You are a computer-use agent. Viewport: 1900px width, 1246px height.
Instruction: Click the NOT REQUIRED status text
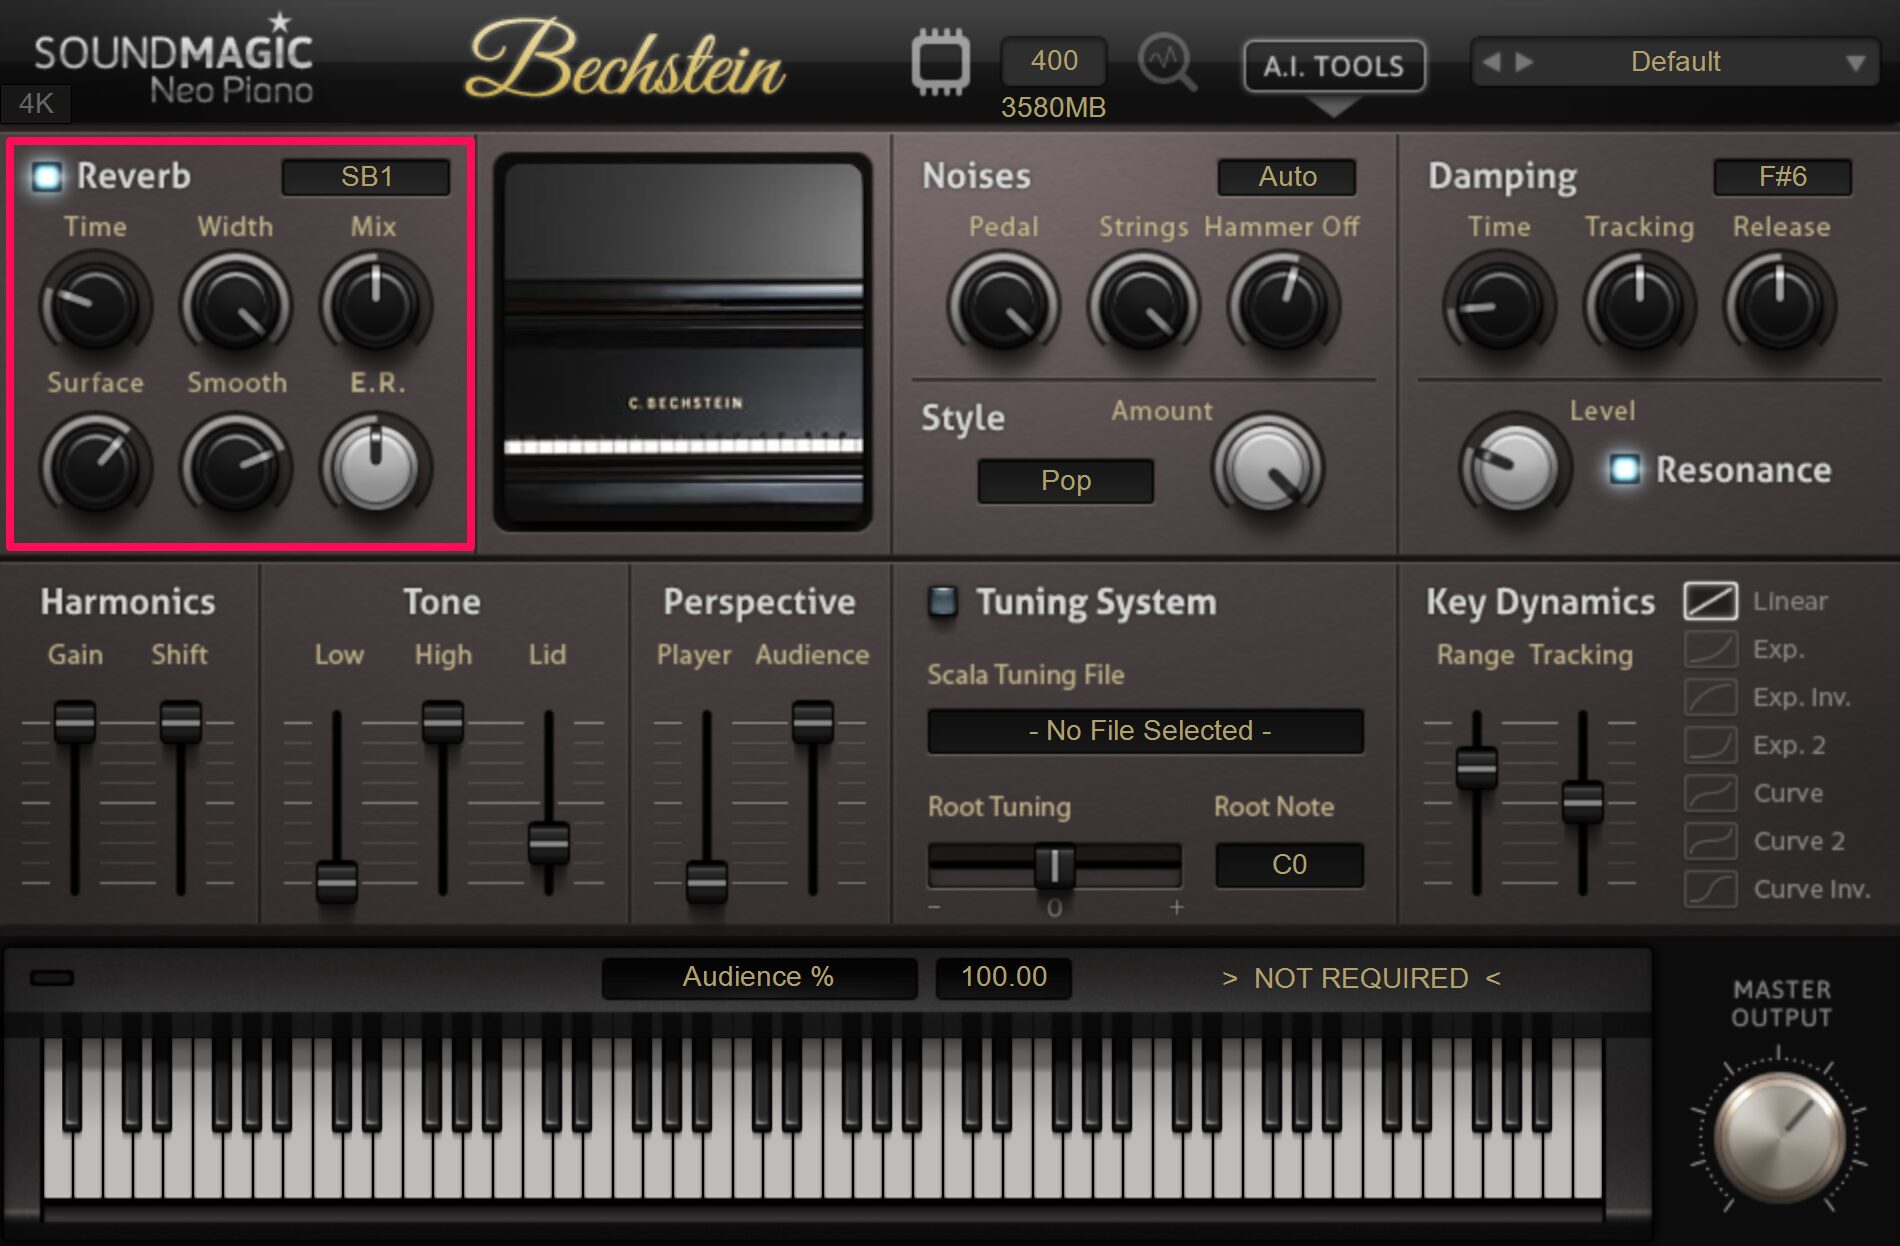coord(1361,978)
